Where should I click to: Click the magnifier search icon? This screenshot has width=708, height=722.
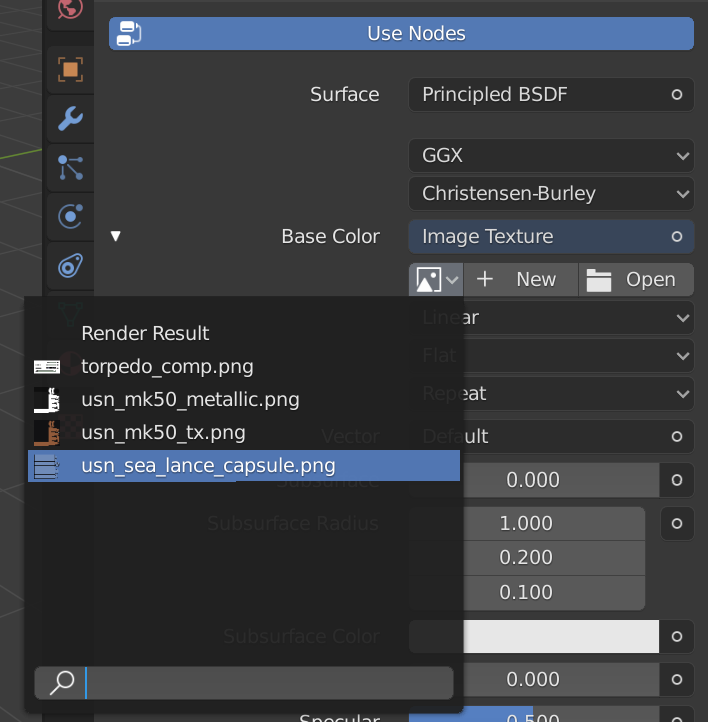tap(62, 683)
